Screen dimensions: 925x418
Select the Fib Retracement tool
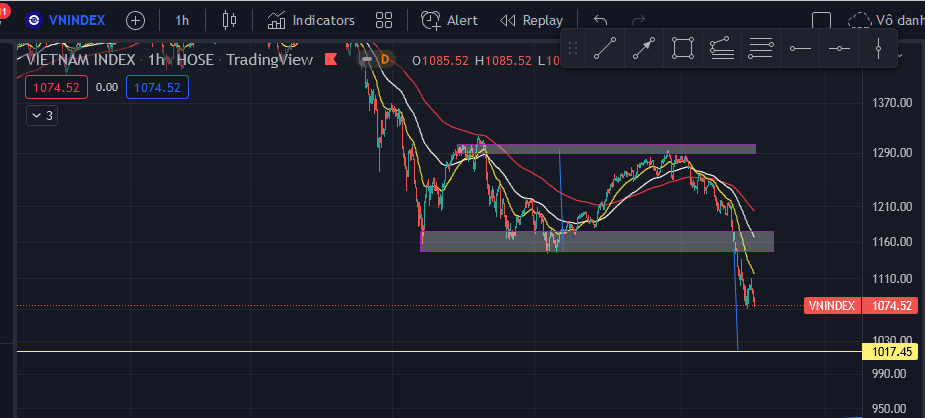(x=721, y=48)
